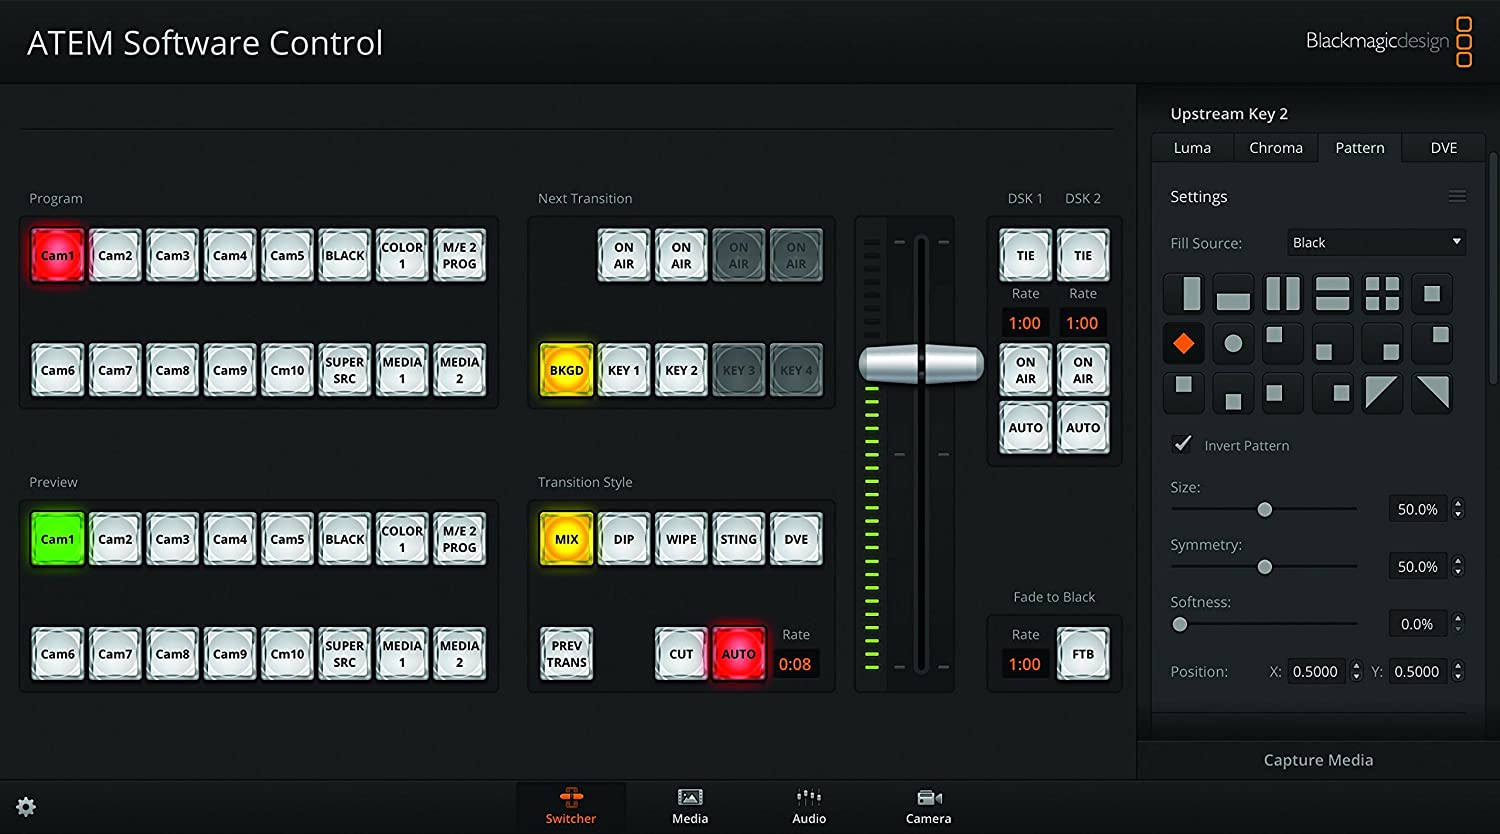Select the diamond pattern icon
The height and width of the screenshot is (834, 1500).
coord(1183,344)
